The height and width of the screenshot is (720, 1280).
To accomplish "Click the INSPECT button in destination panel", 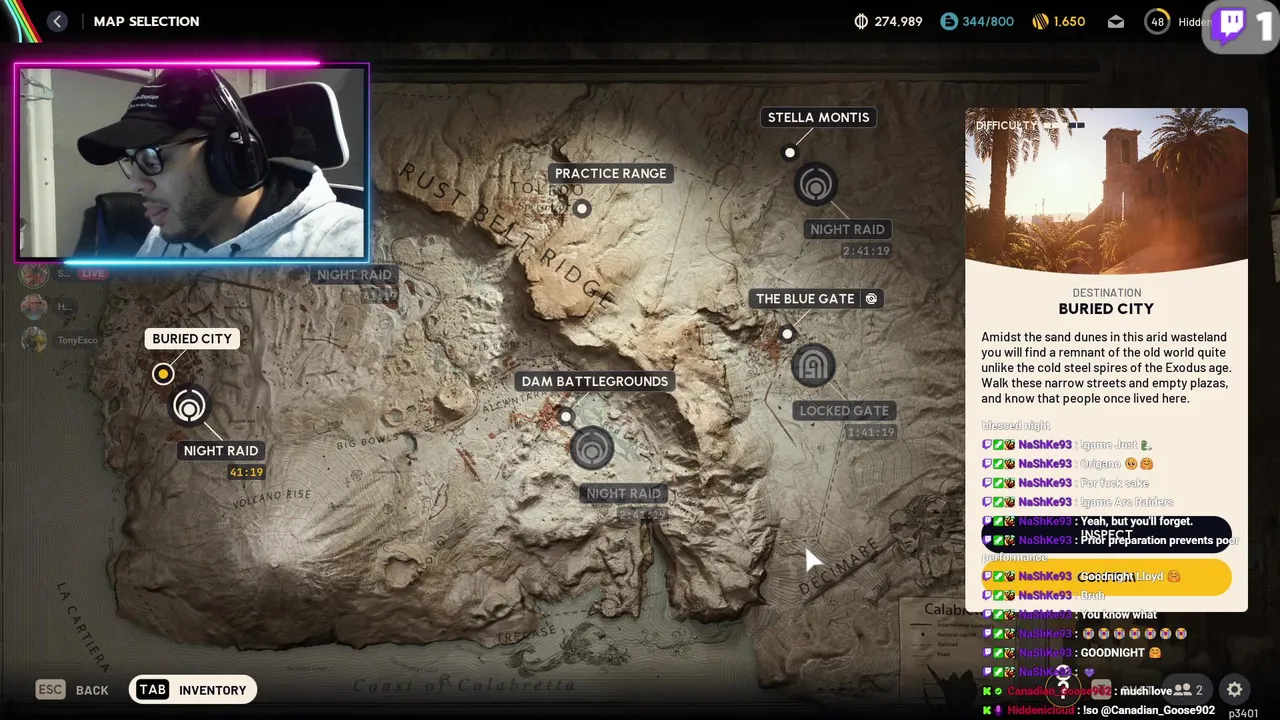I will pyautogui.click(x=1106, y=535).
